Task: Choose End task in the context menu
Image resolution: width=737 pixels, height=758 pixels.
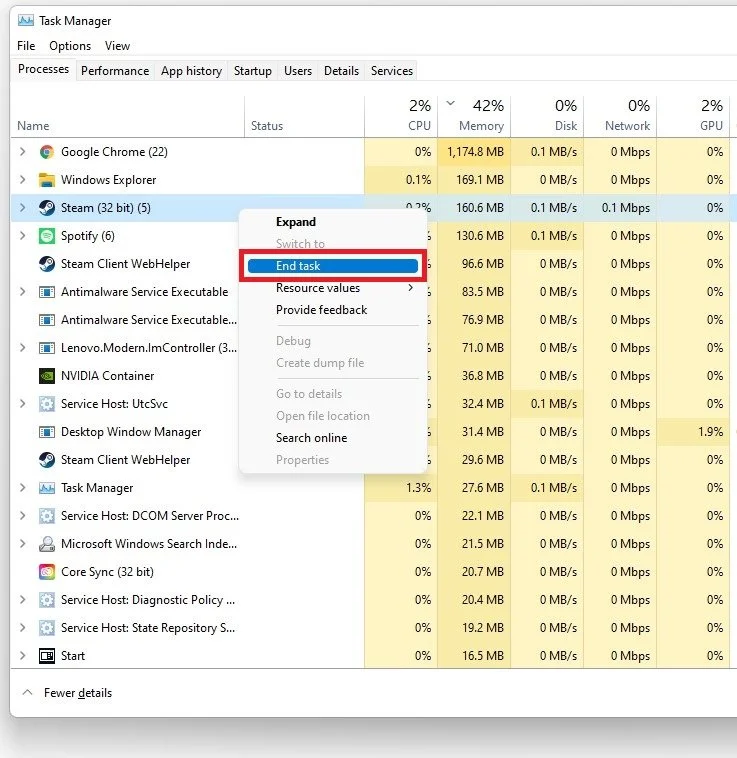Action: click(x=332, y=266)
